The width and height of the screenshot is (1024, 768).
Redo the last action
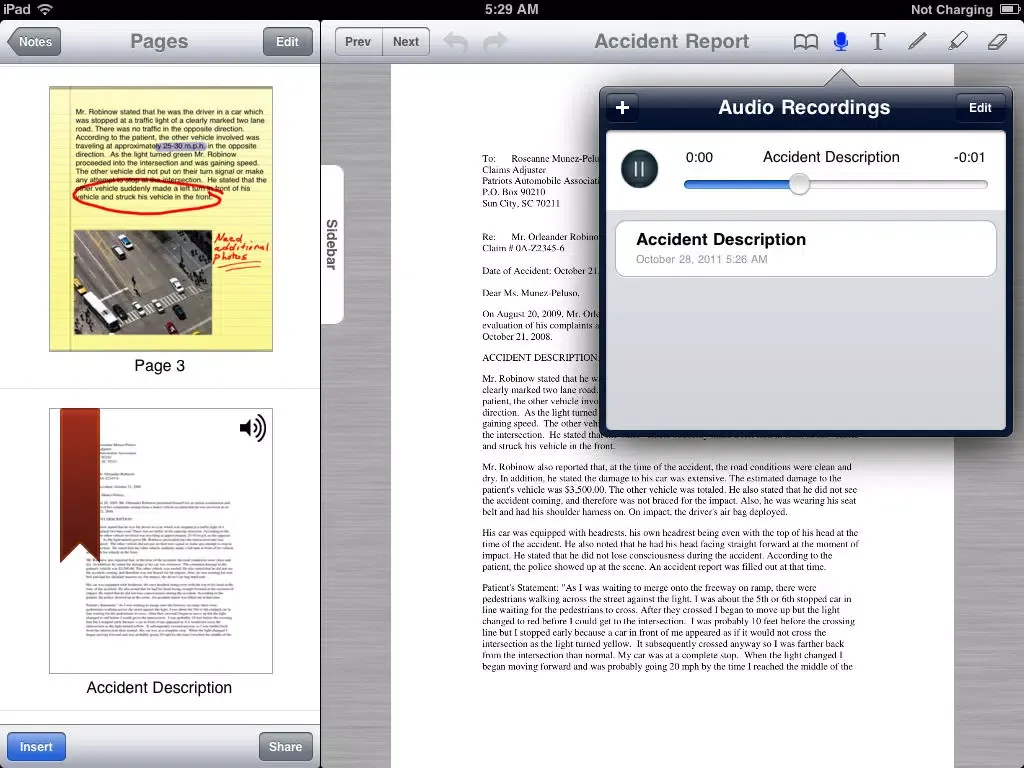[x=495, y=42]
